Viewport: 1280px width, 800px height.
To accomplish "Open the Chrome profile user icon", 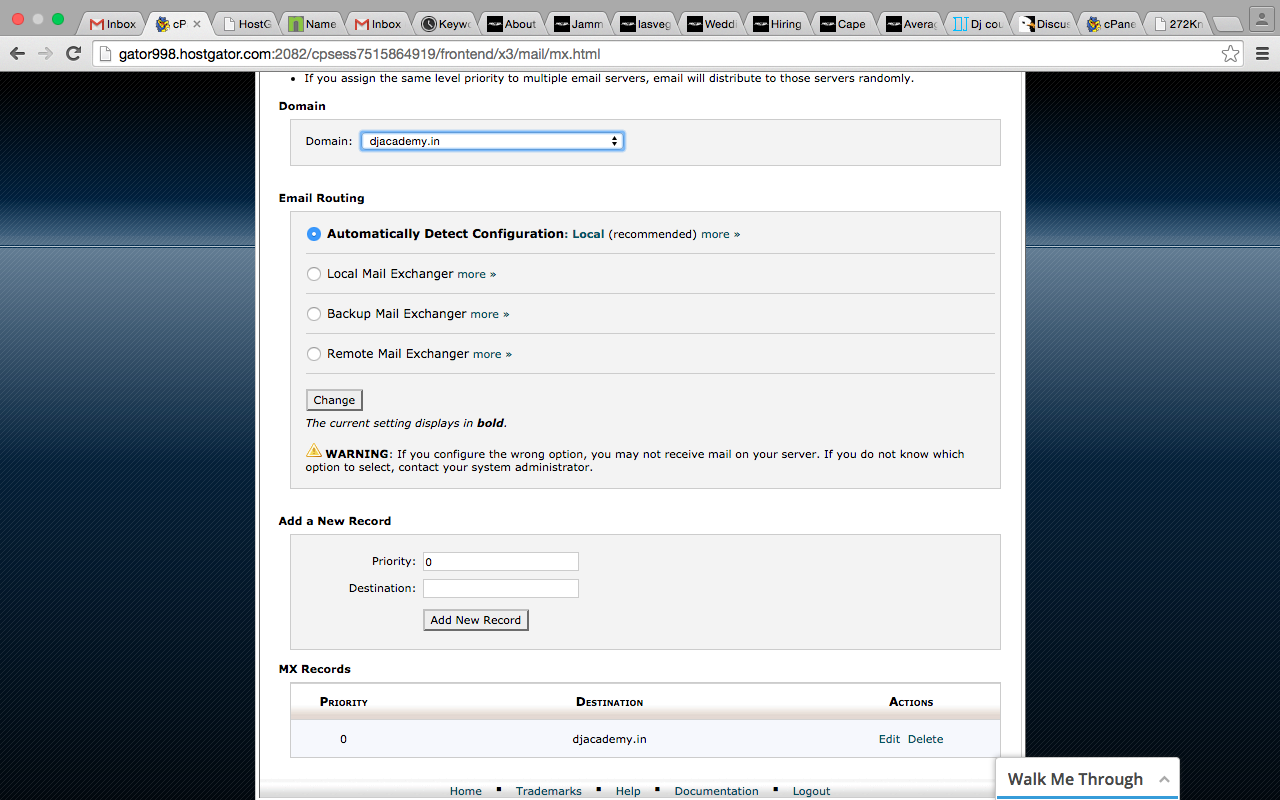I will click(x=1261, y=19).
